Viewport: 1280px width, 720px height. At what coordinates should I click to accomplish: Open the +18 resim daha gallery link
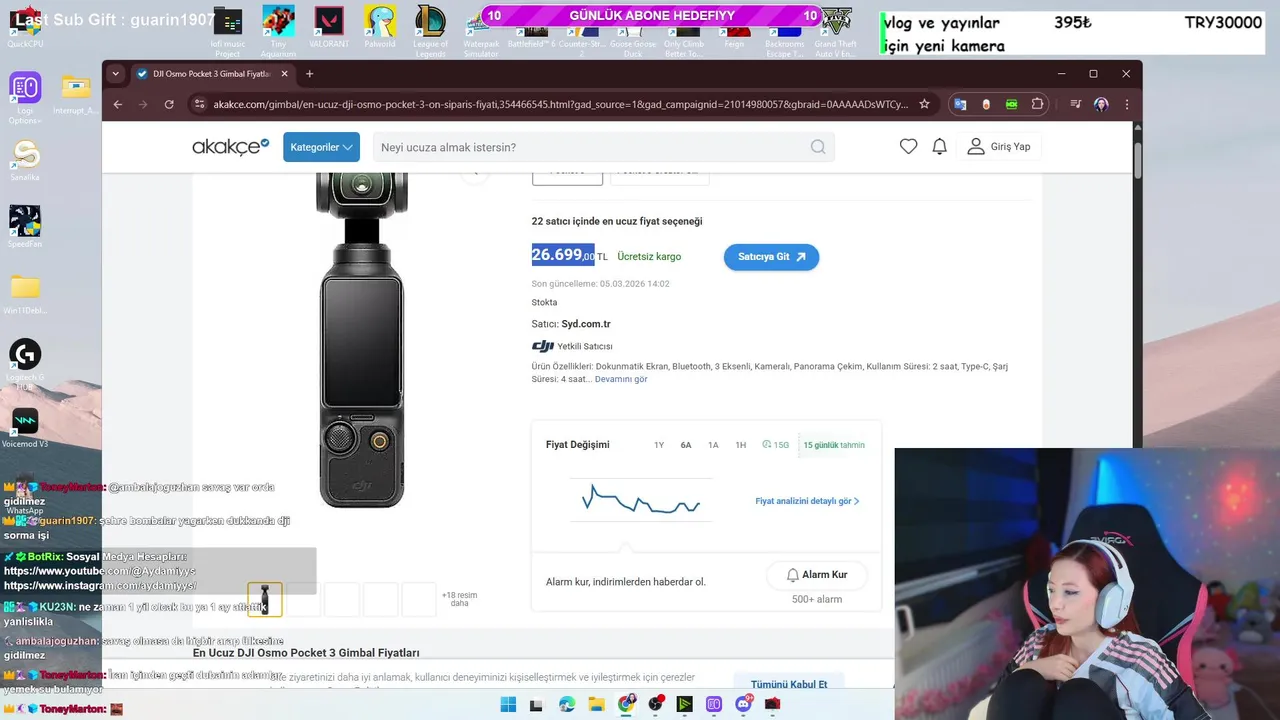[459, 599]
